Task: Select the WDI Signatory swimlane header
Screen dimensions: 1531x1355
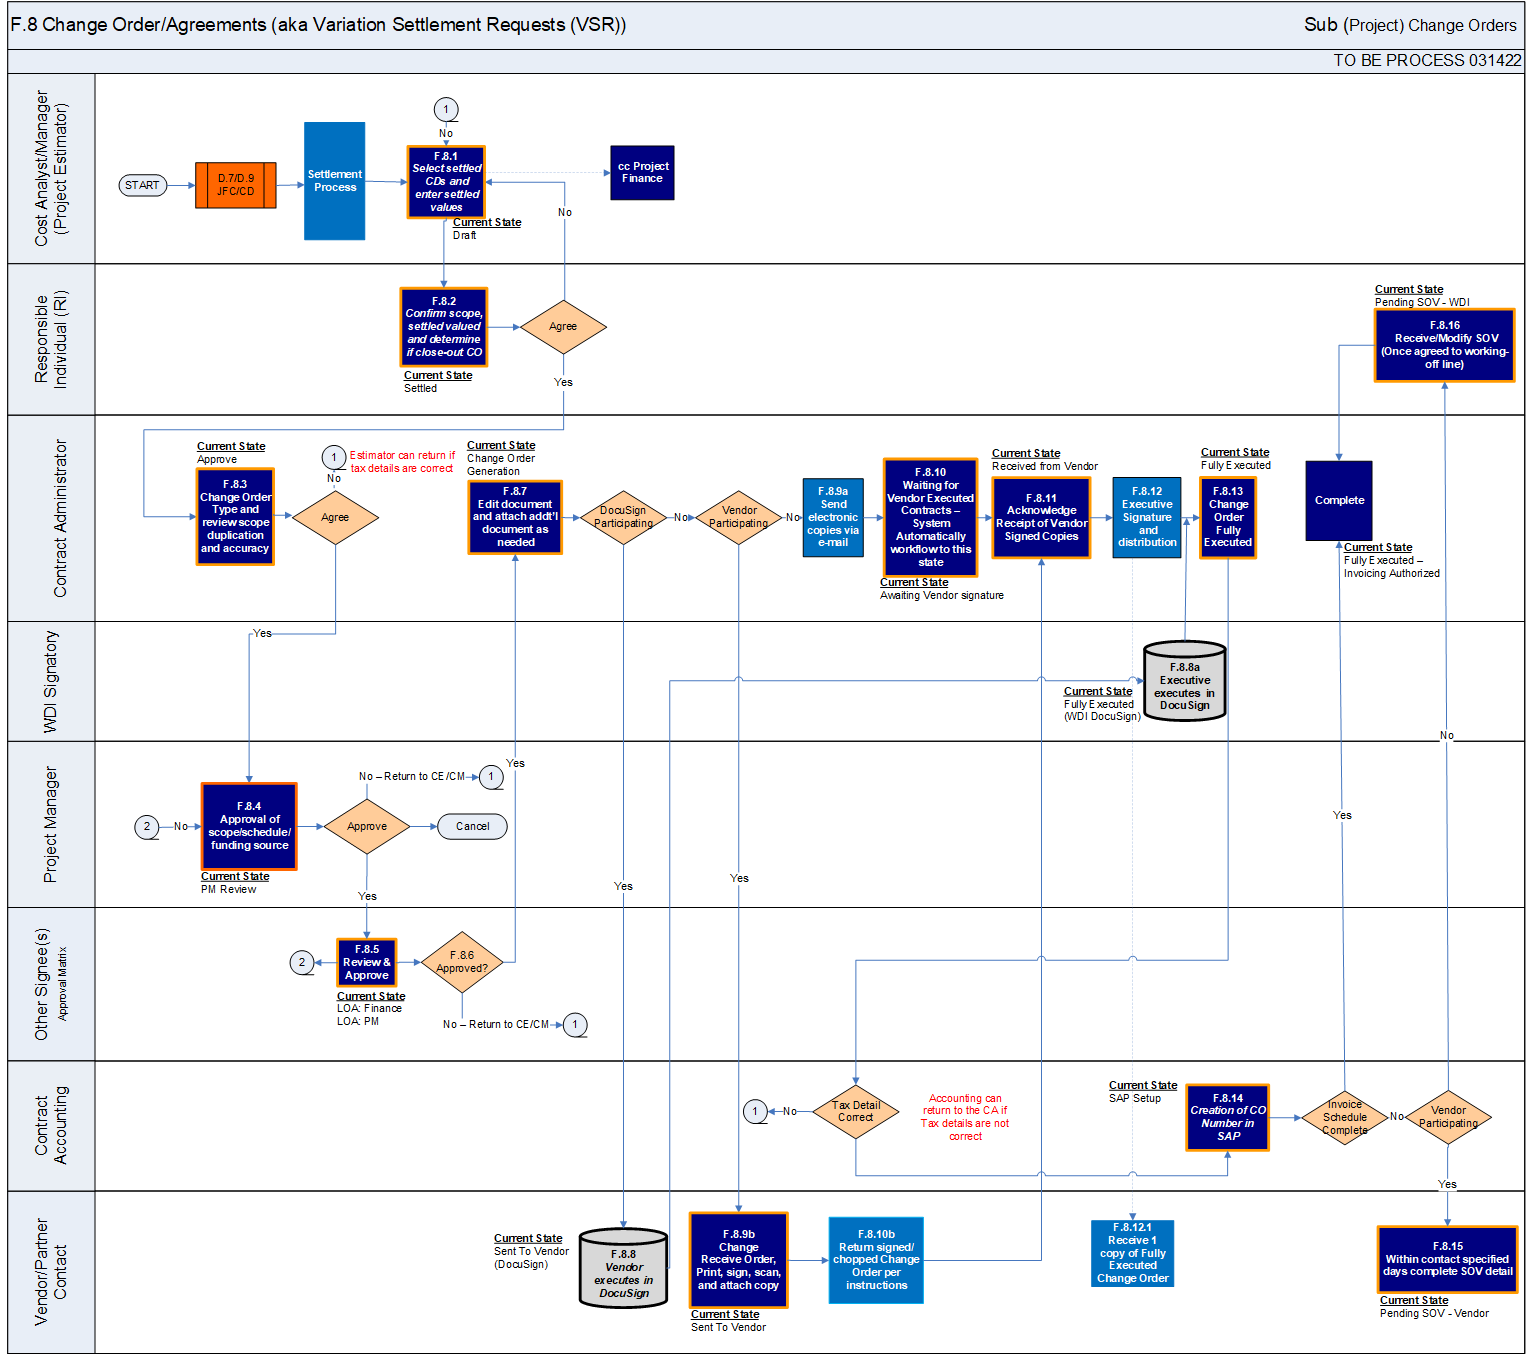Action: [x=51, y=681]
